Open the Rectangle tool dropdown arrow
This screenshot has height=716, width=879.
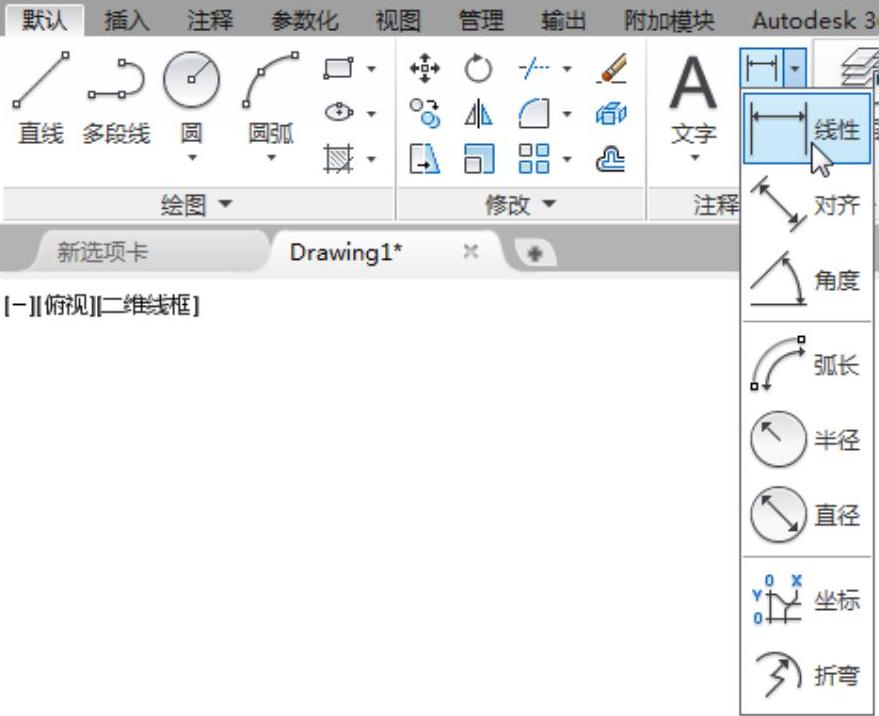point(371,69)
